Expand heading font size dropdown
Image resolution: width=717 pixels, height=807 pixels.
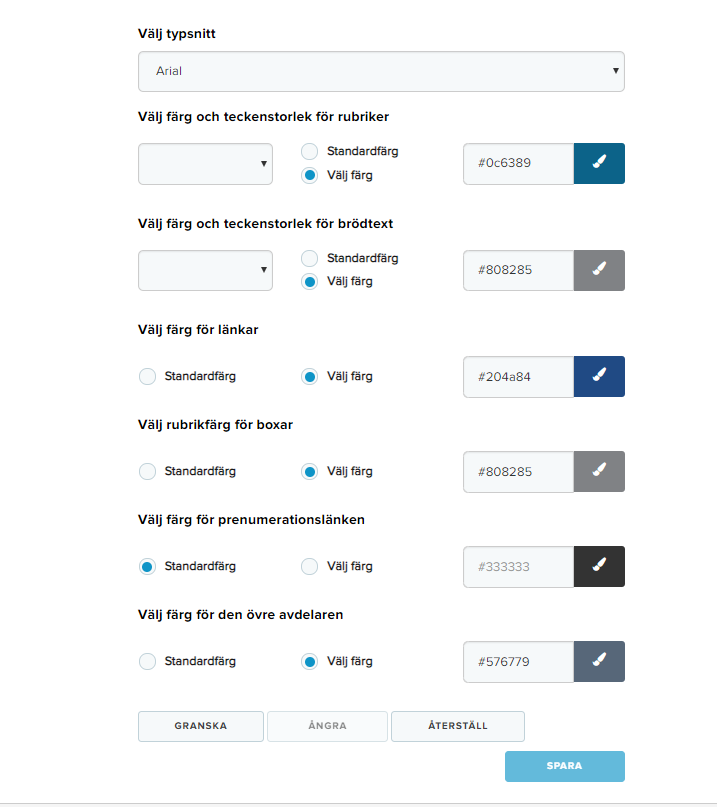(x=205, y=164)
